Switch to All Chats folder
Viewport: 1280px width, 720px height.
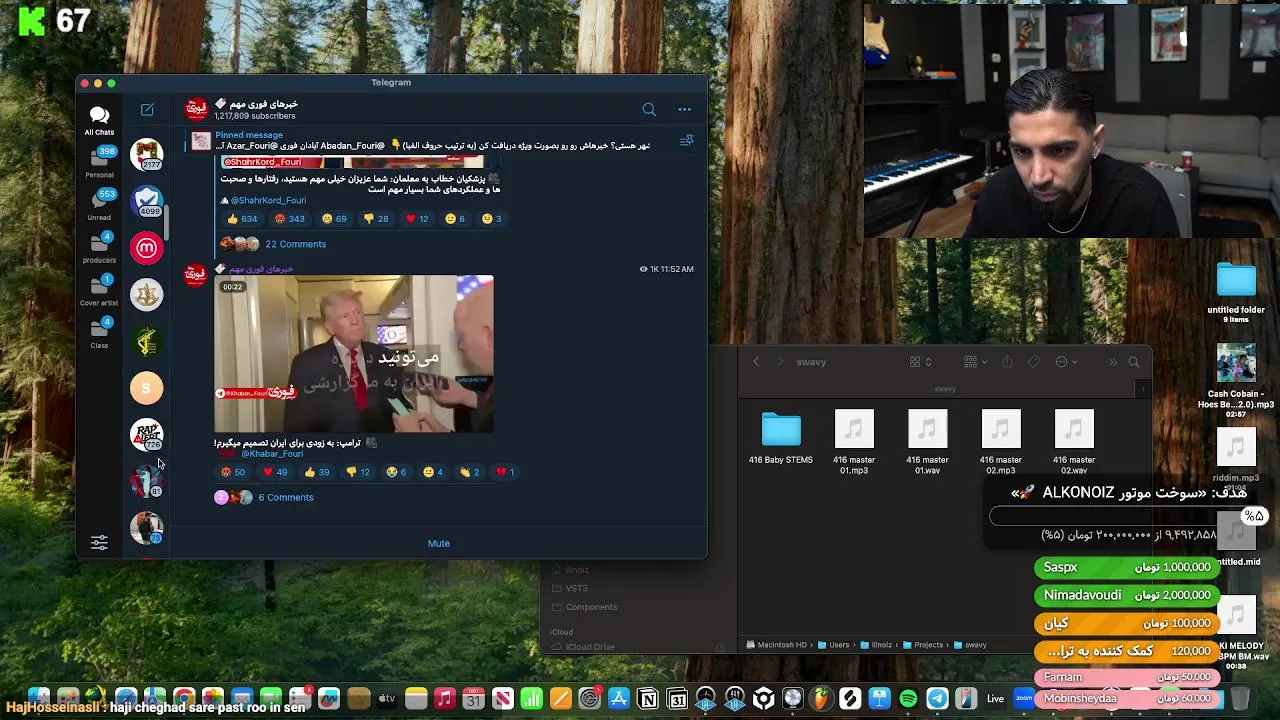pos(99,120)
